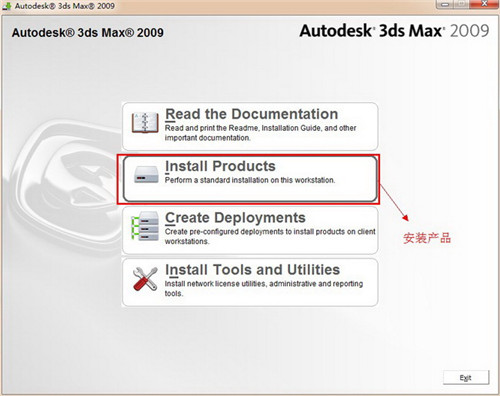Viewport: 500px width, 396px height.
Task: Choose Create Deployments heading
Action: click(235, 218)
